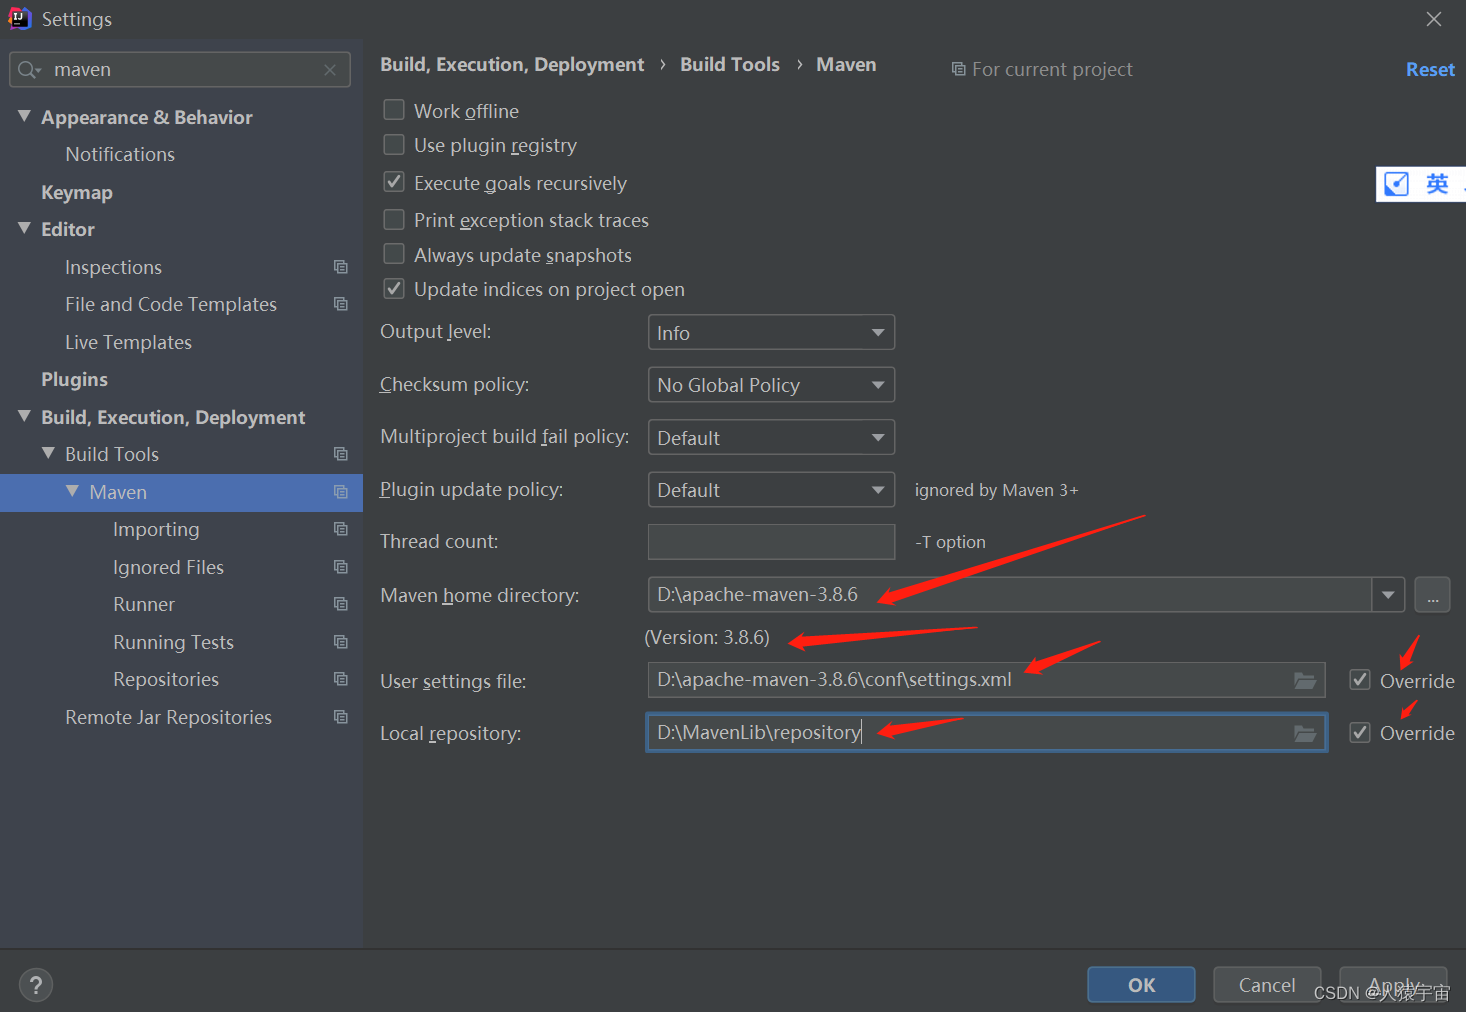Collapse Build, Execution, Deployment node

point(24,416)
